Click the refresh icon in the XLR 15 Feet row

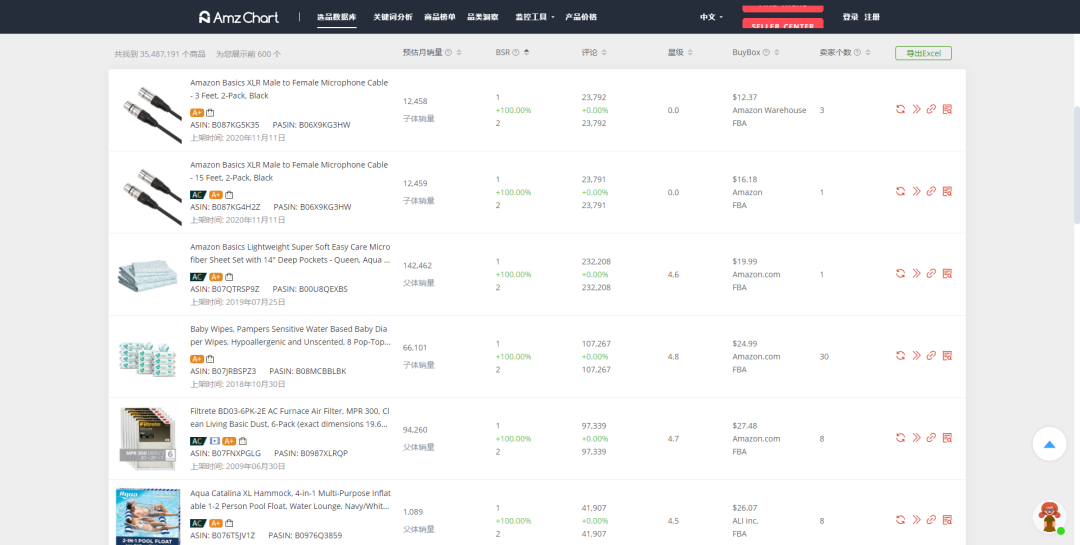(x=900, y=191)
